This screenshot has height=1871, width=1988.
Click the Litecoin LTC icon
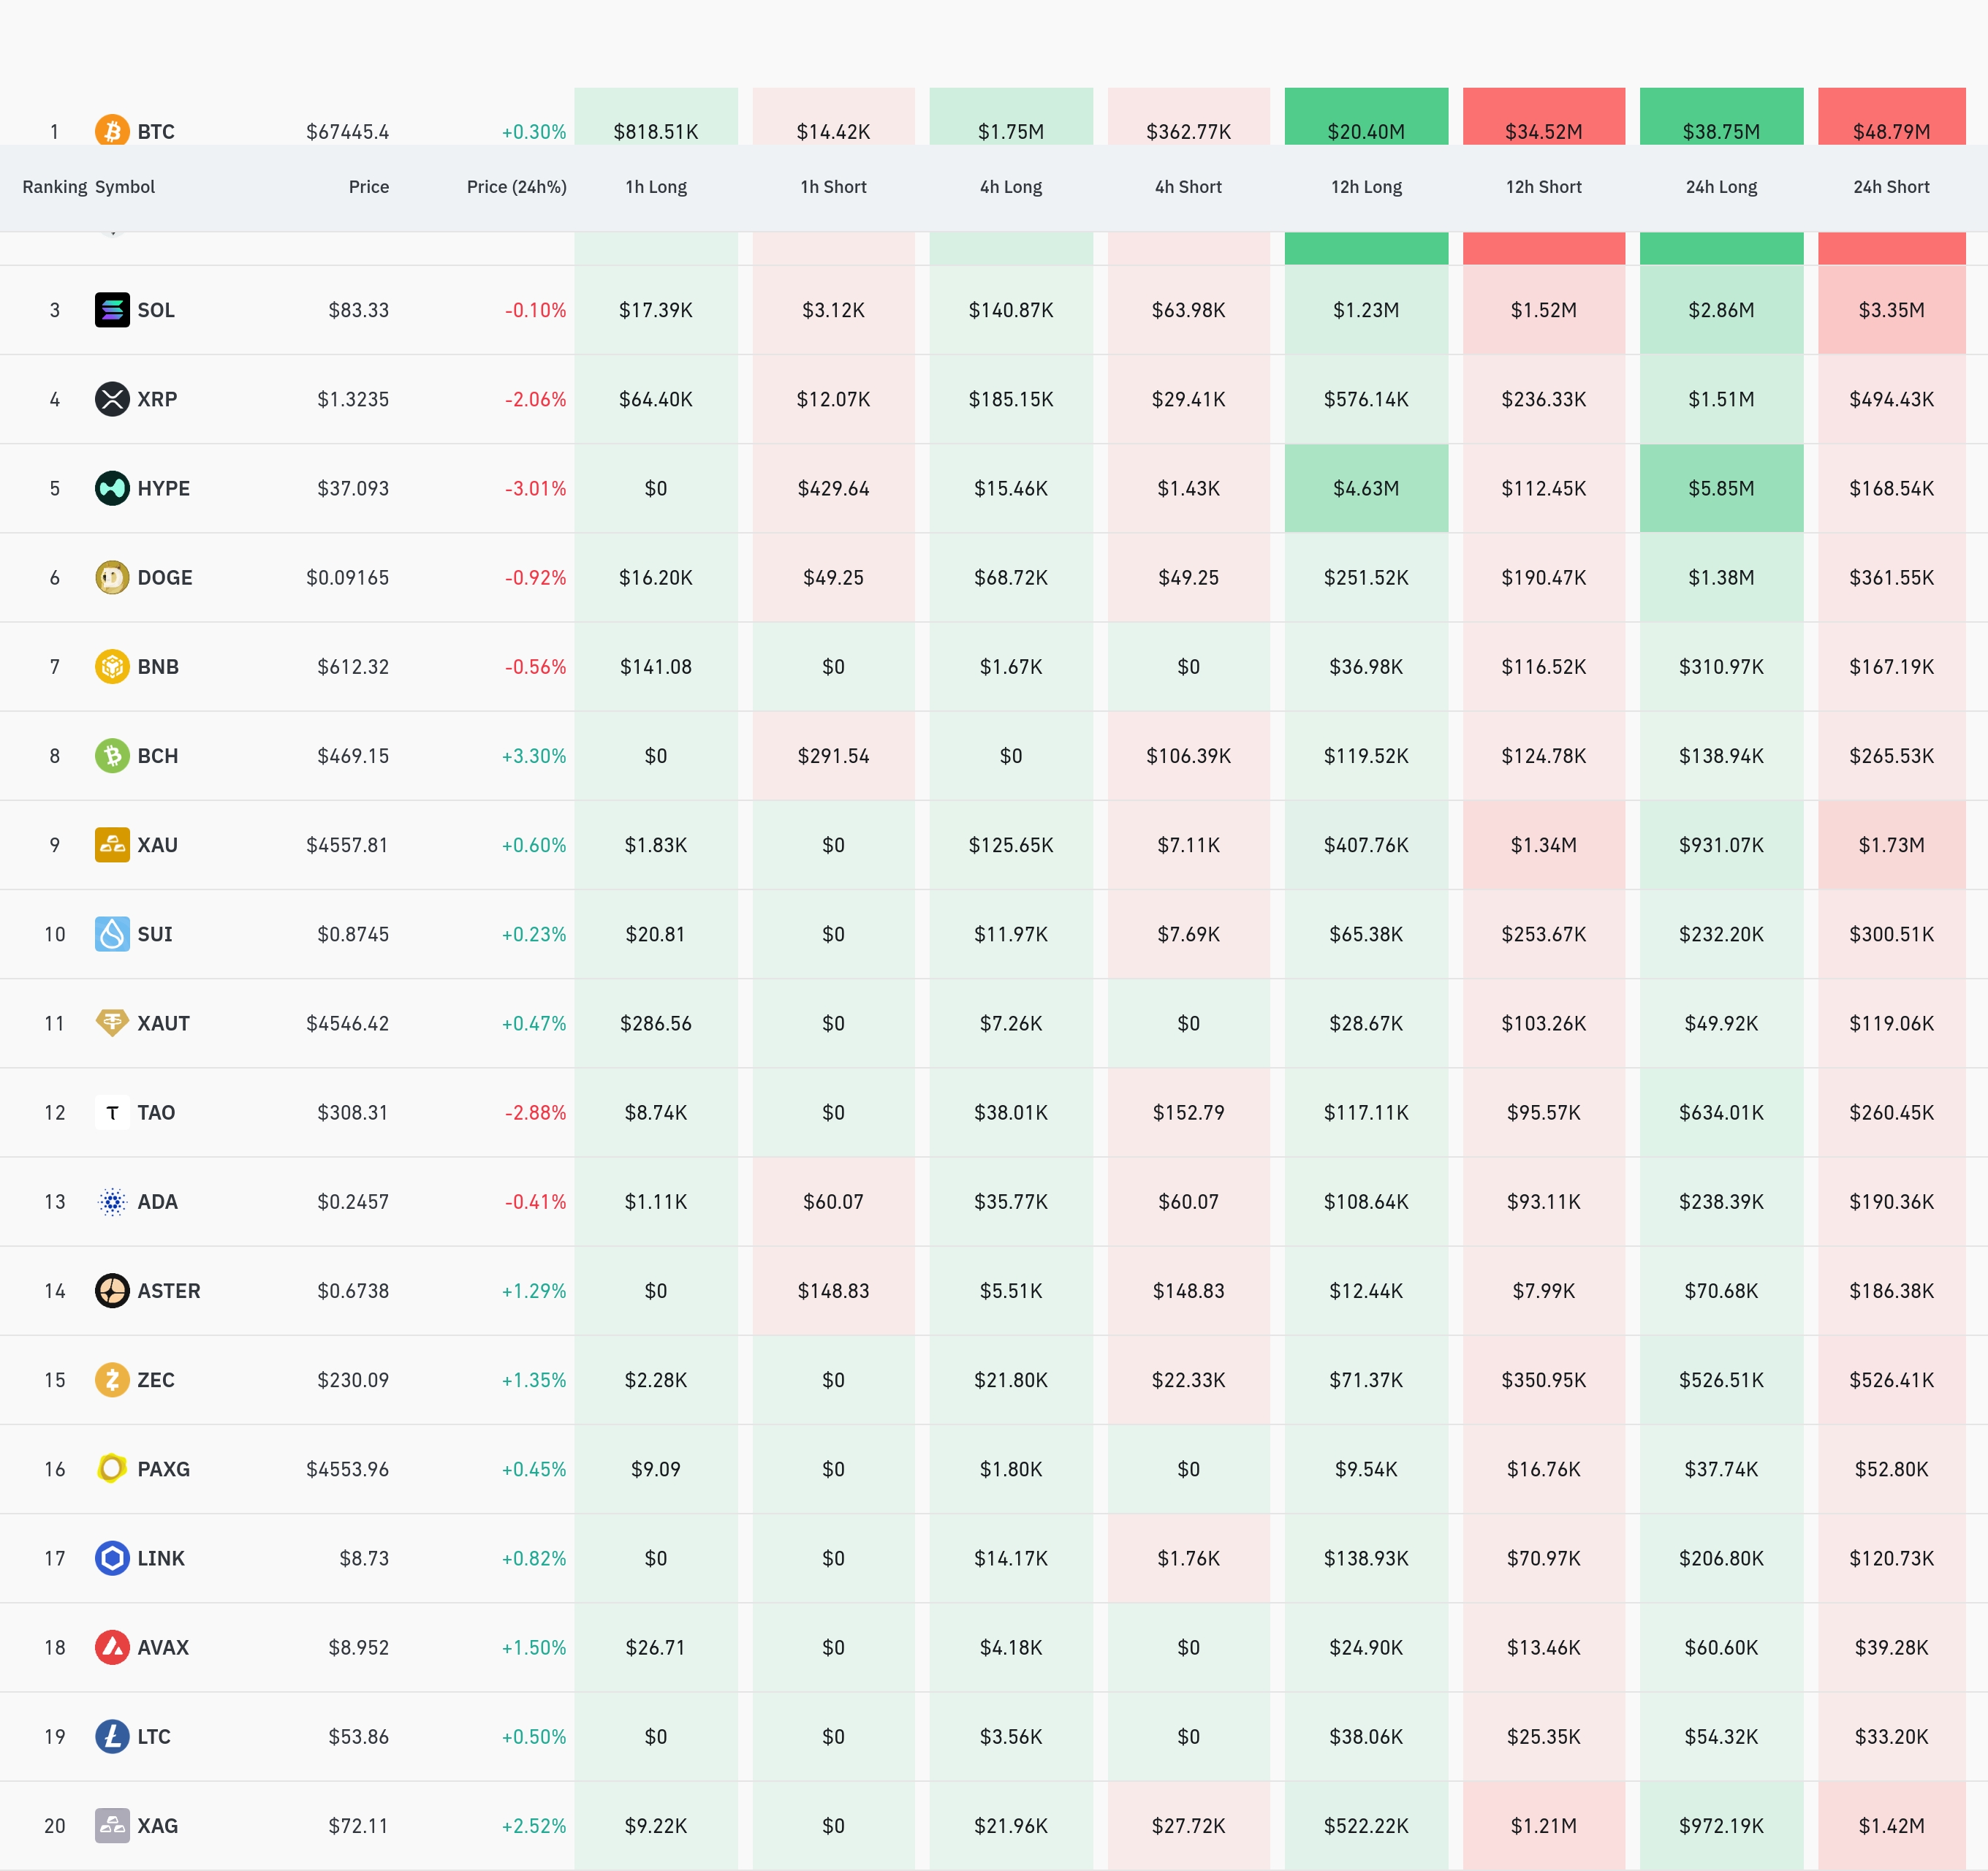pos(112,1736)
